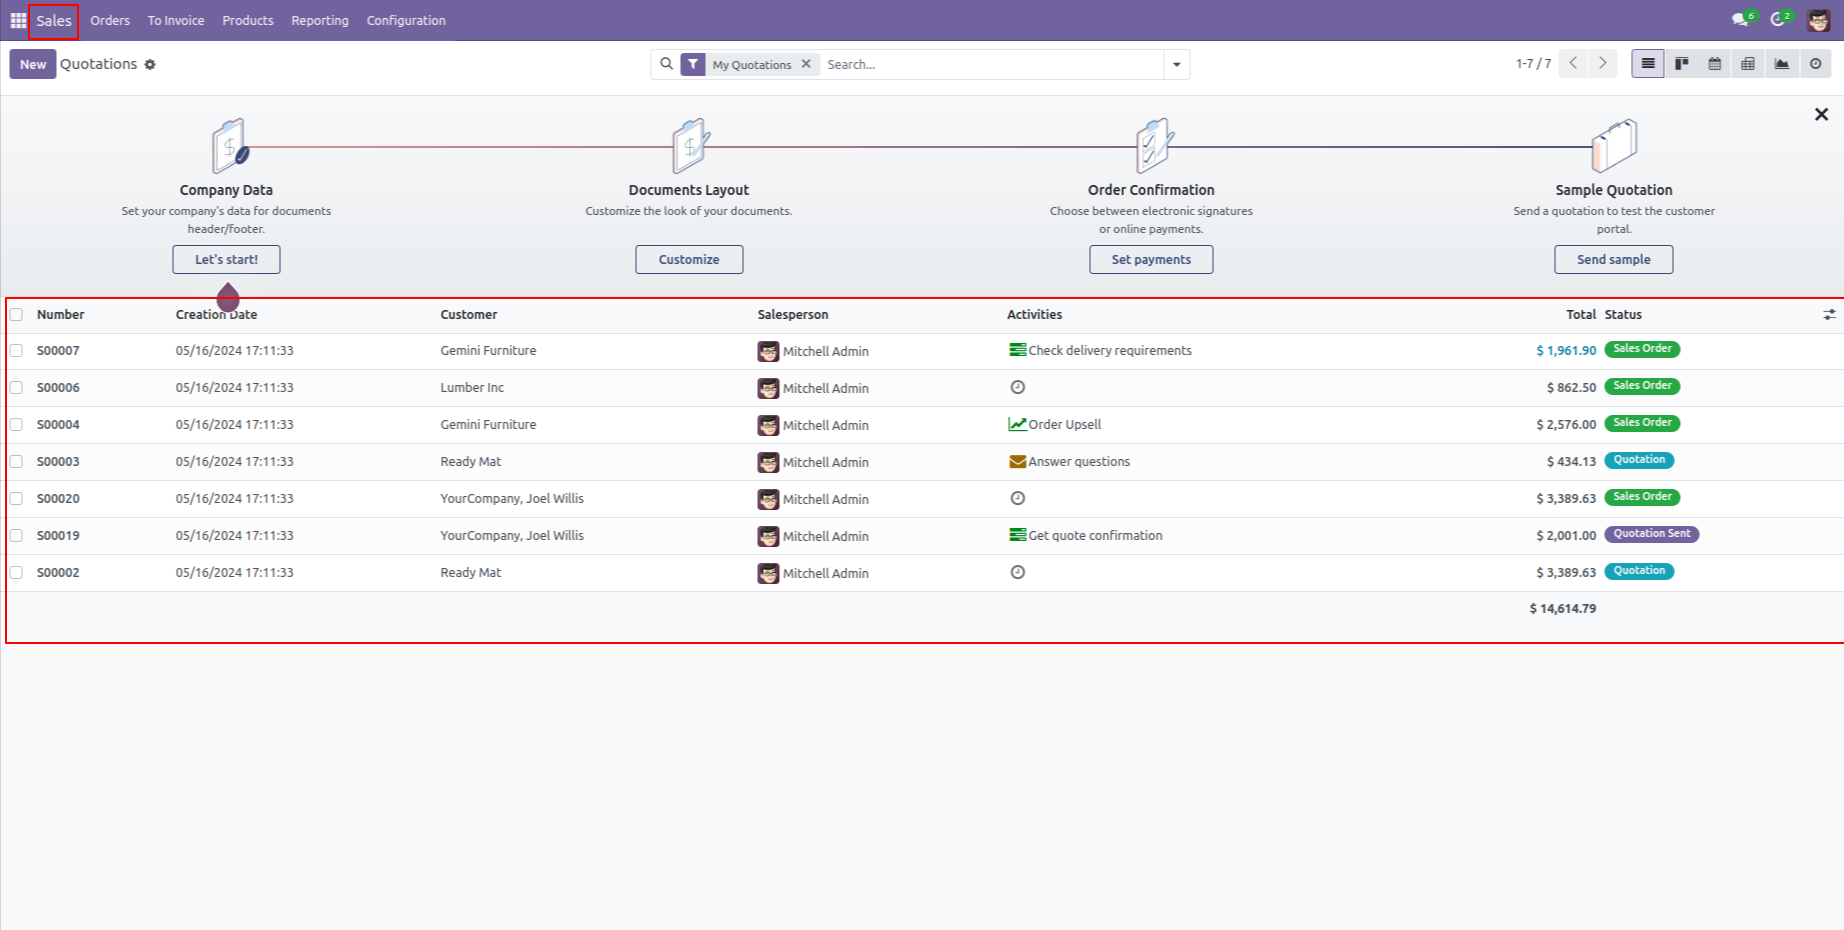The width and height of the screenshot is (1844, 930).
Task: Open the Reporting menu
Action: click(319, 20)
